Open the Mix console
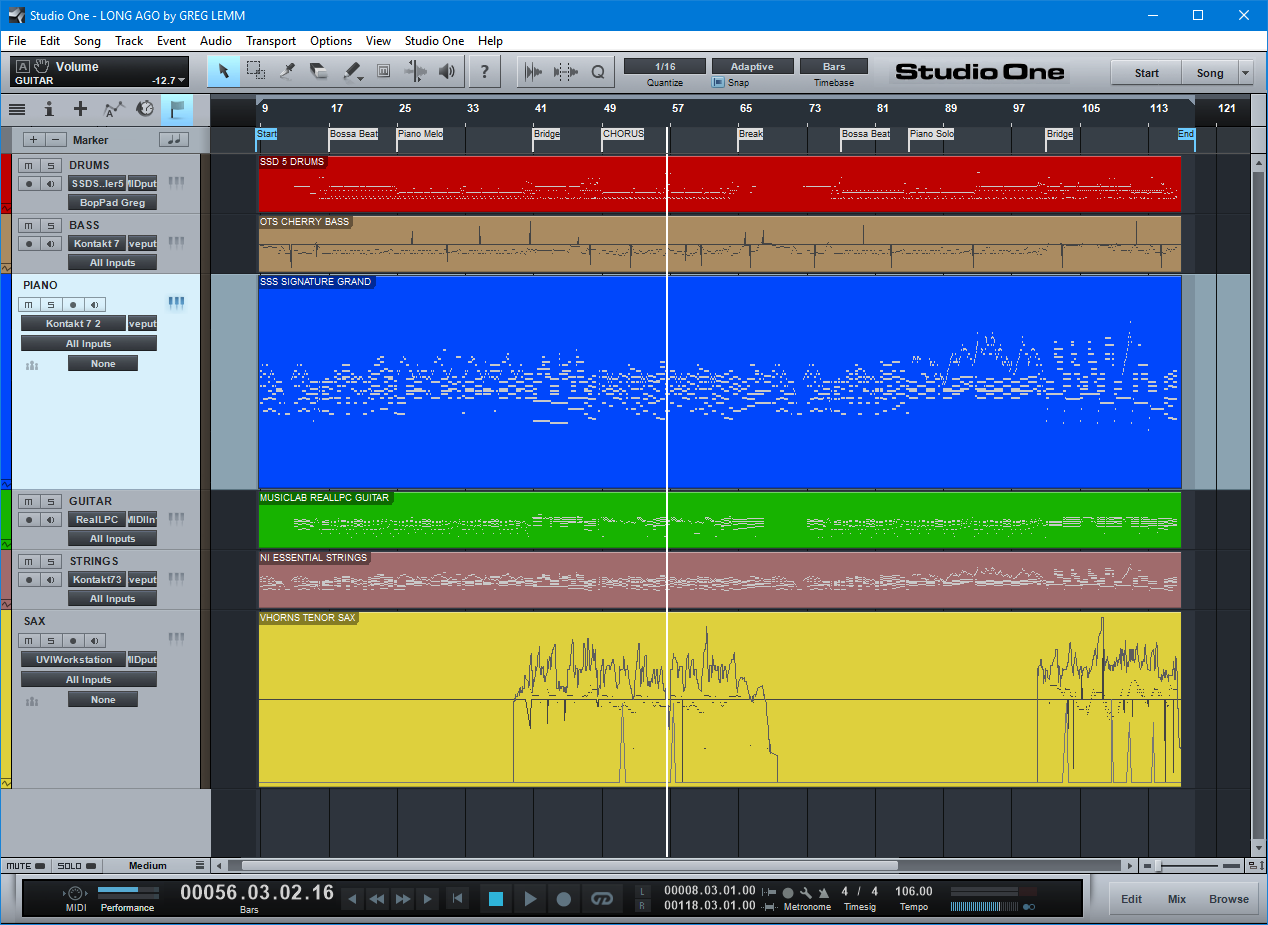 click(1177, 899)
